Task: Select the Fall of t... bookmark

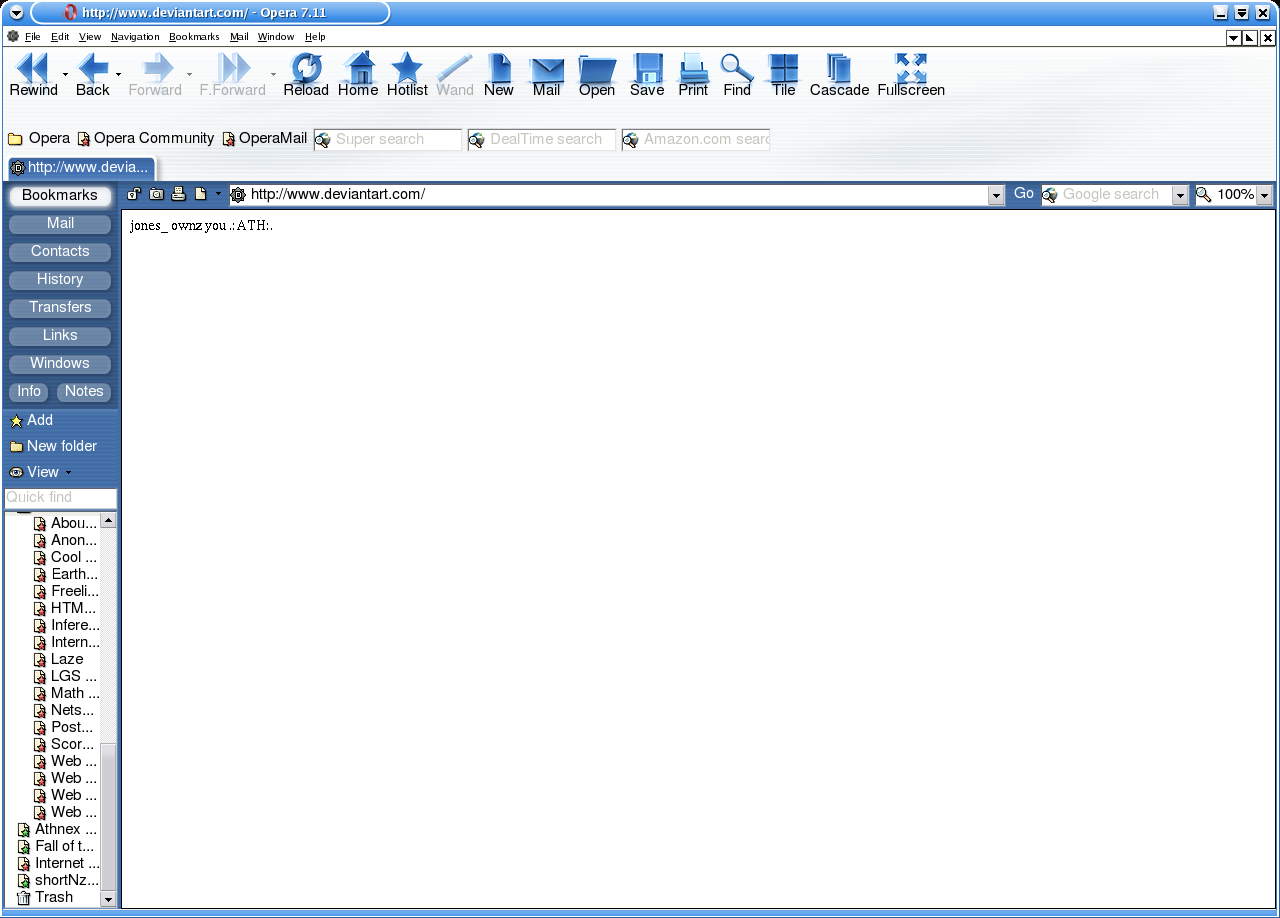Action: click(x=56, y=846)
